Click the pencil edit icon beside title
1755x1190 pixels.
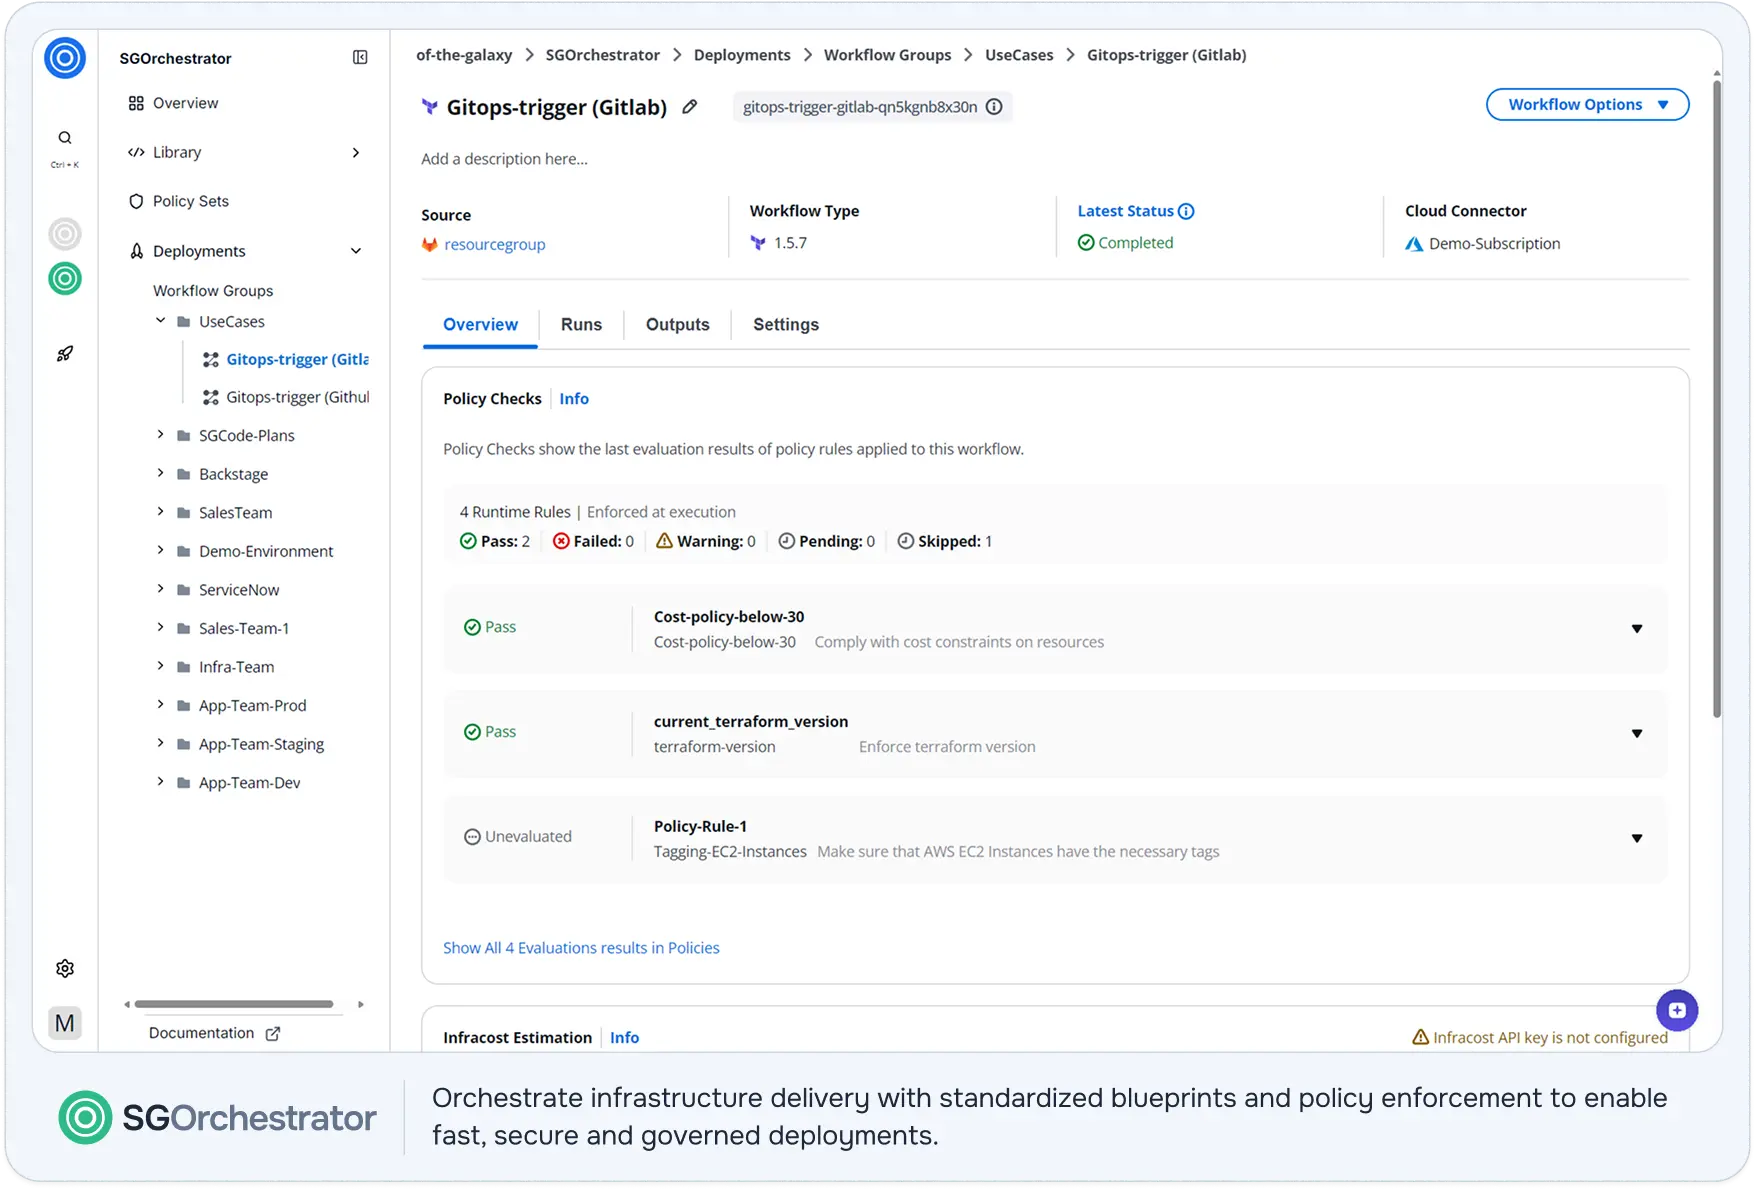pyautogui.click(x=690, y=107)
